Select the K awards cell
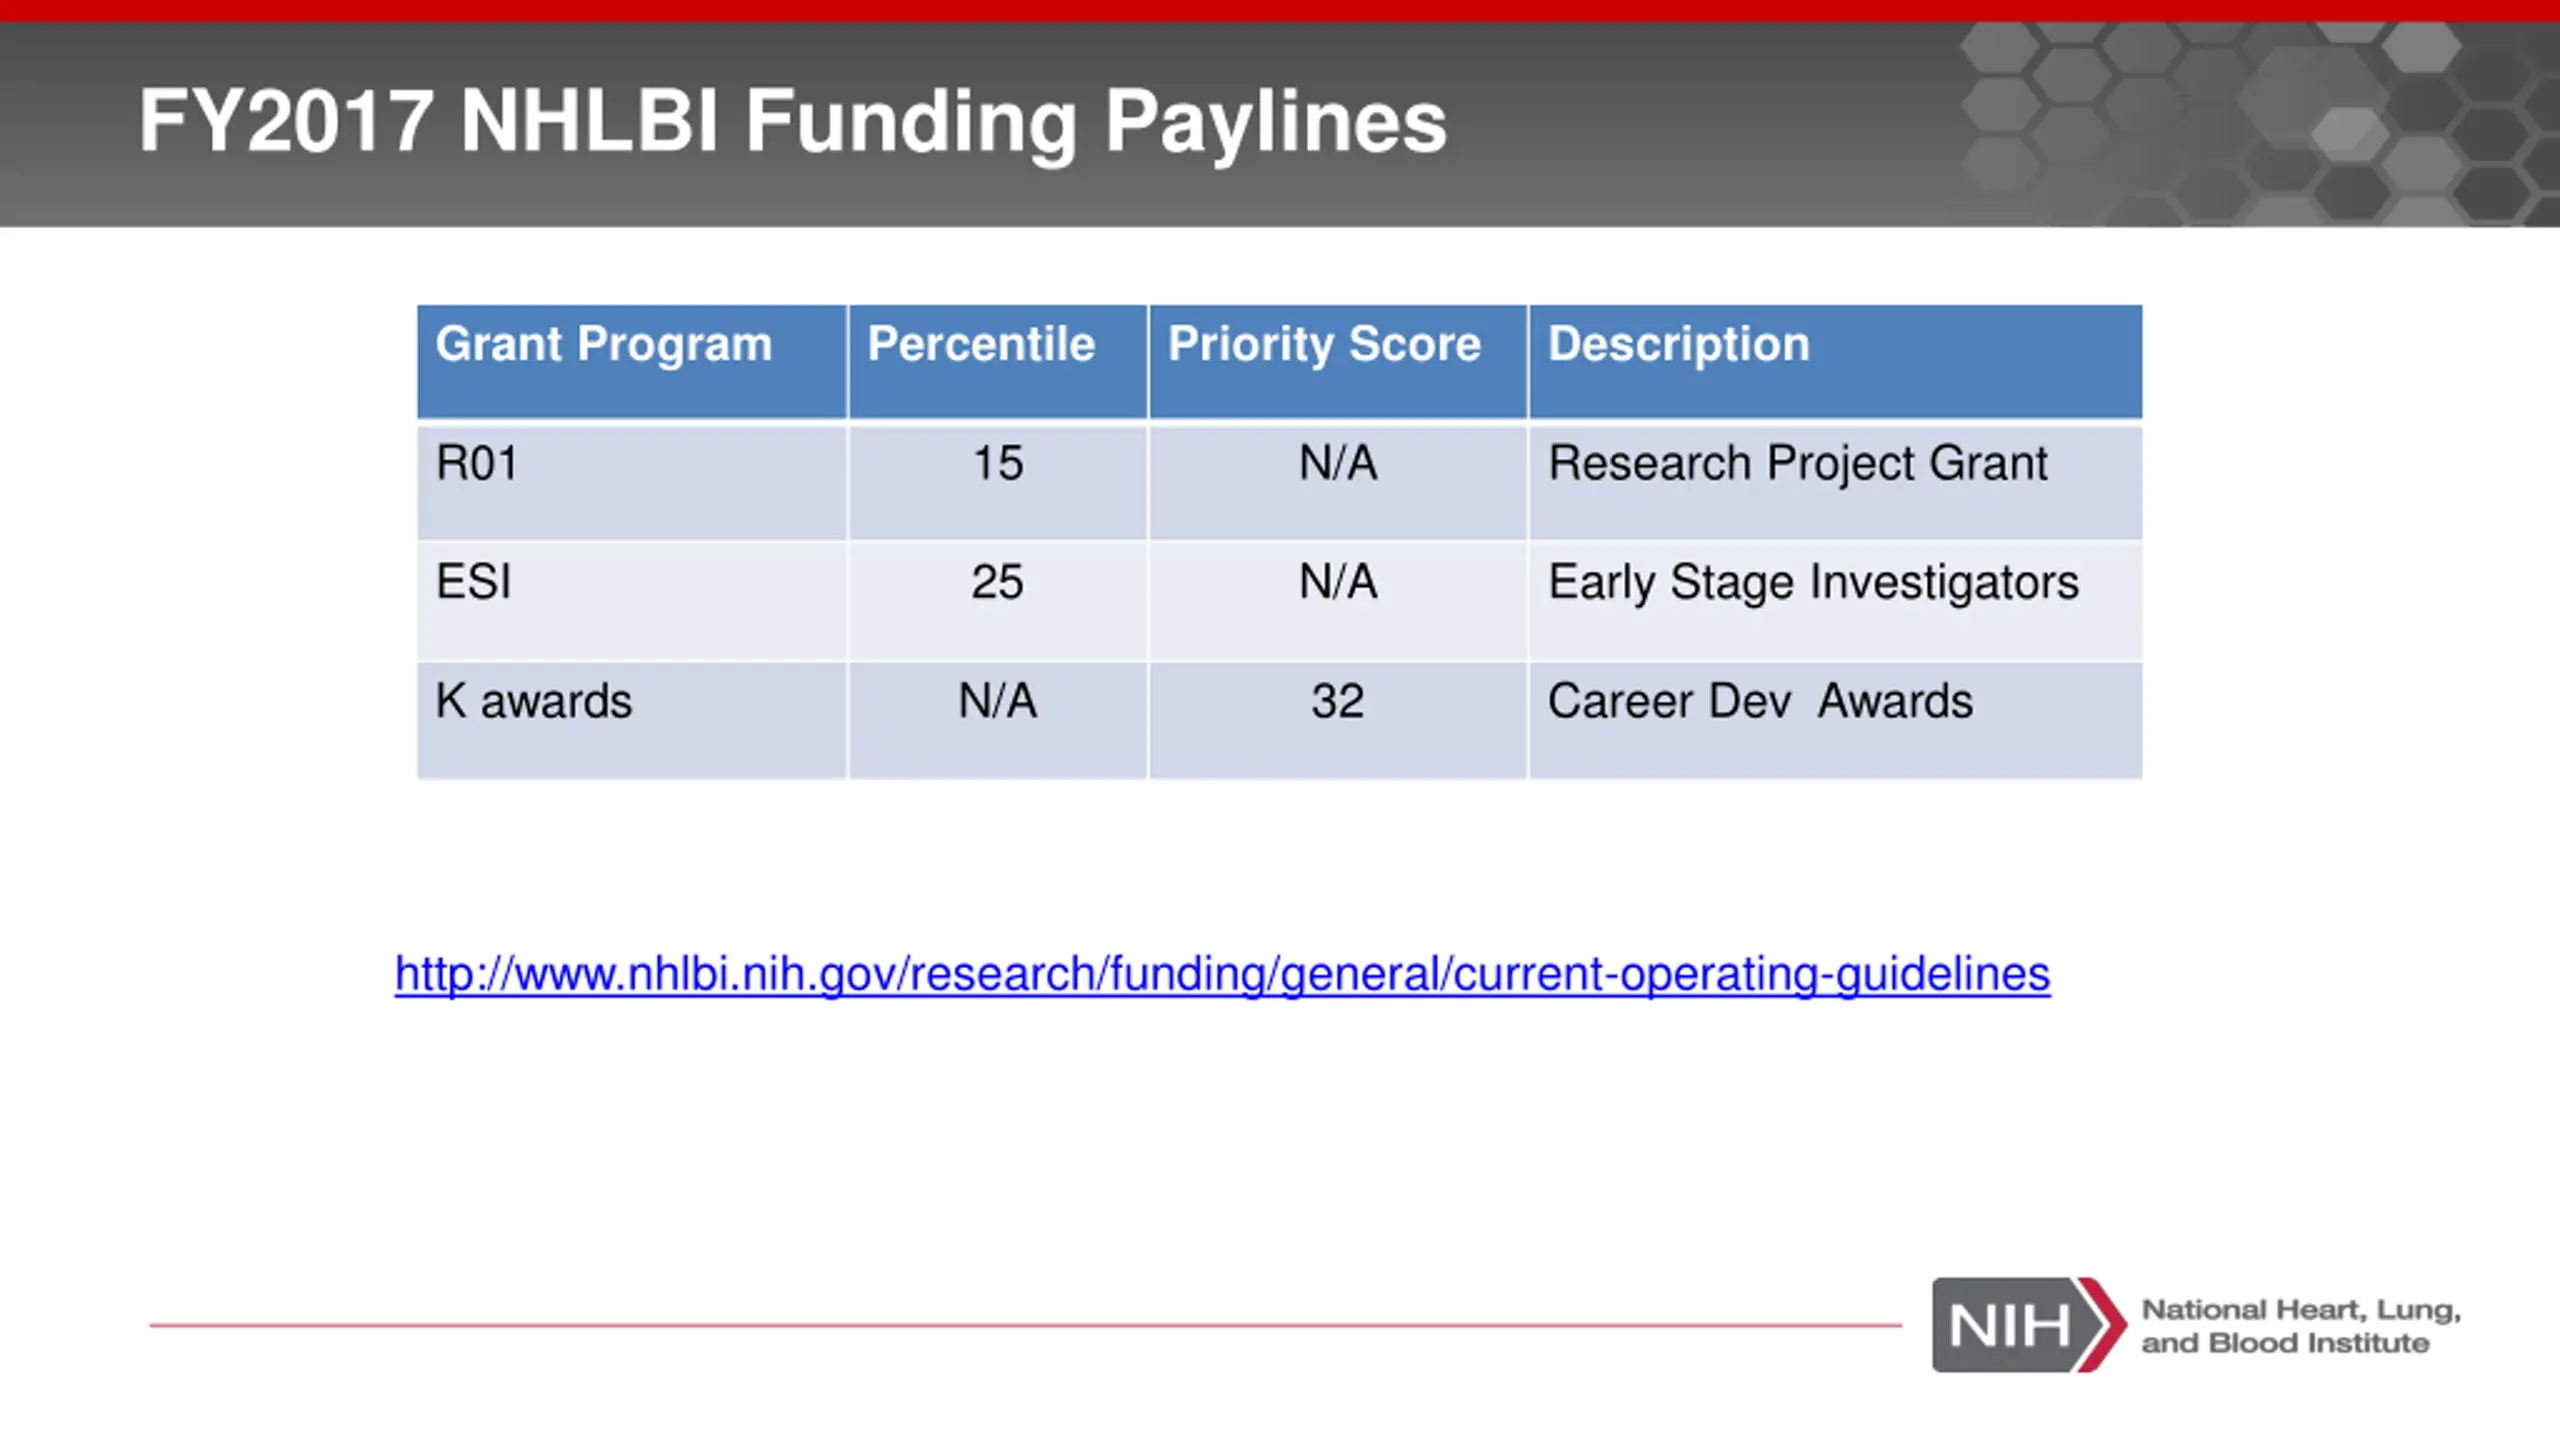 632,721
